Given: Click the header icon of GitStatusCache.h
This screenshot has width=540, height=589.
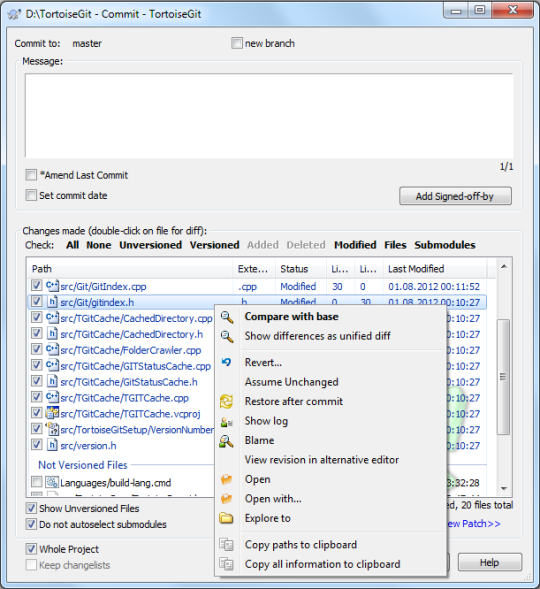Looking at the screenshot, I should (x=52, y=382).
